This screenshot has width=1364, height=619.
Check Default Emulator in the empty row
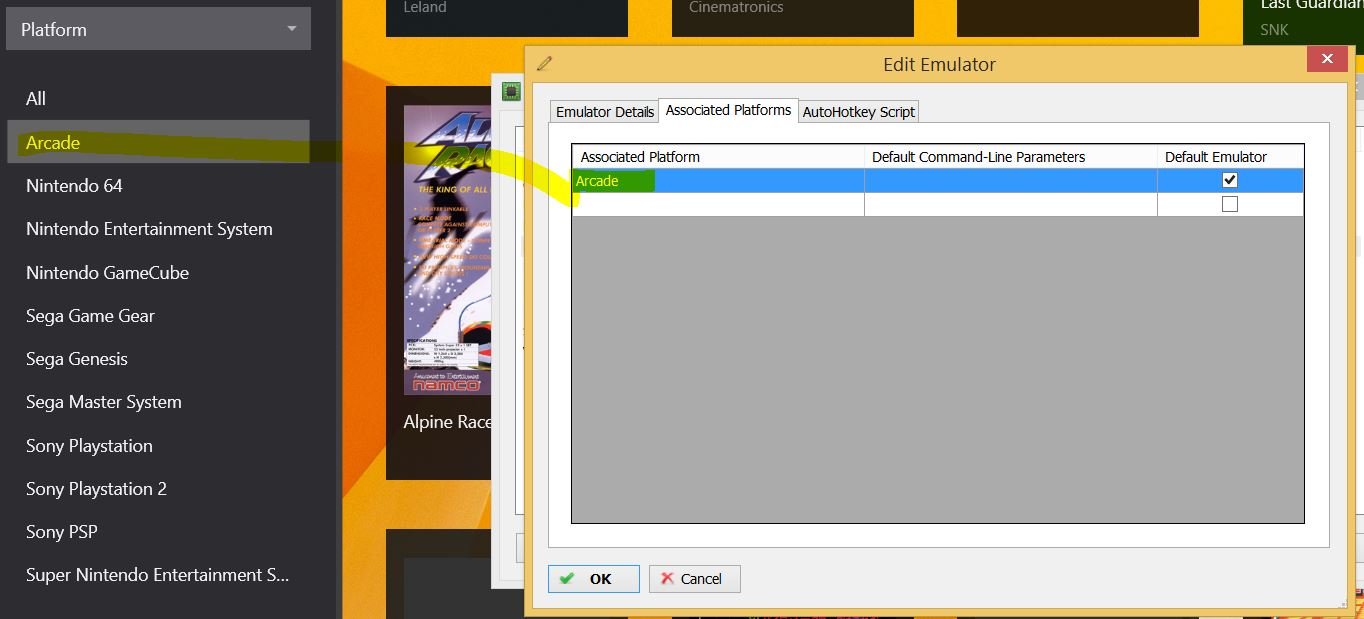coord(1230,204)
